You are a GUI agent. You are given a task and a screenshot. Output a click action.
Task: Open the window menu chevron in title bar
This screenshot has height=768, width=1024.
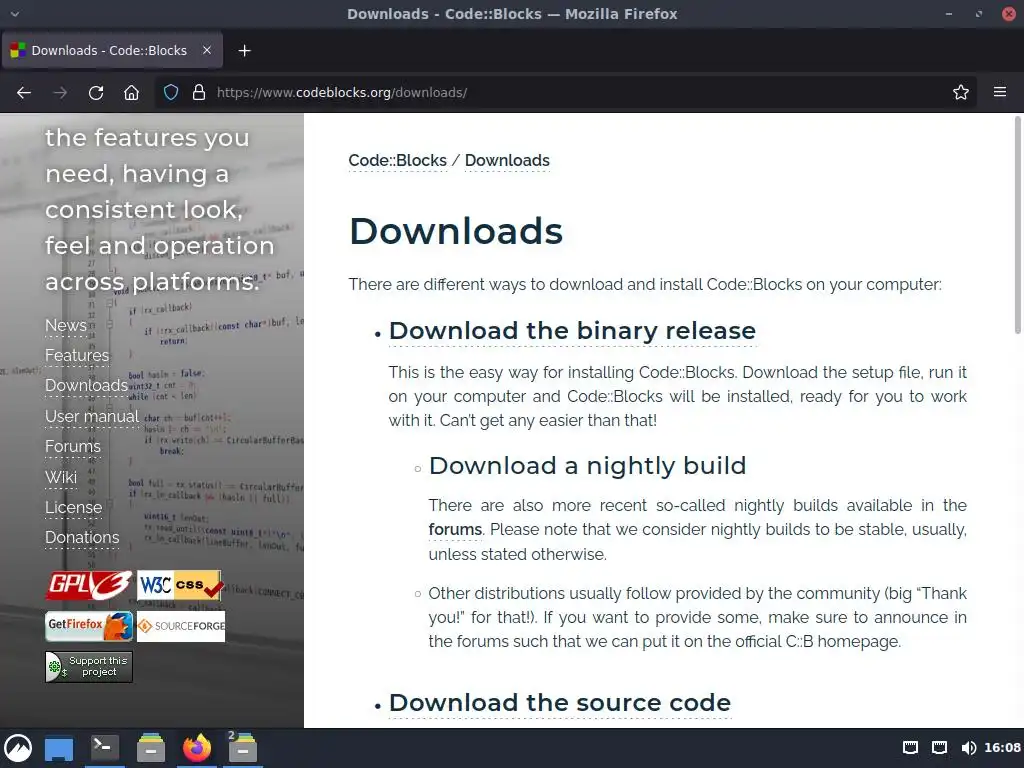pyautogui.click(x=15, y=14)
